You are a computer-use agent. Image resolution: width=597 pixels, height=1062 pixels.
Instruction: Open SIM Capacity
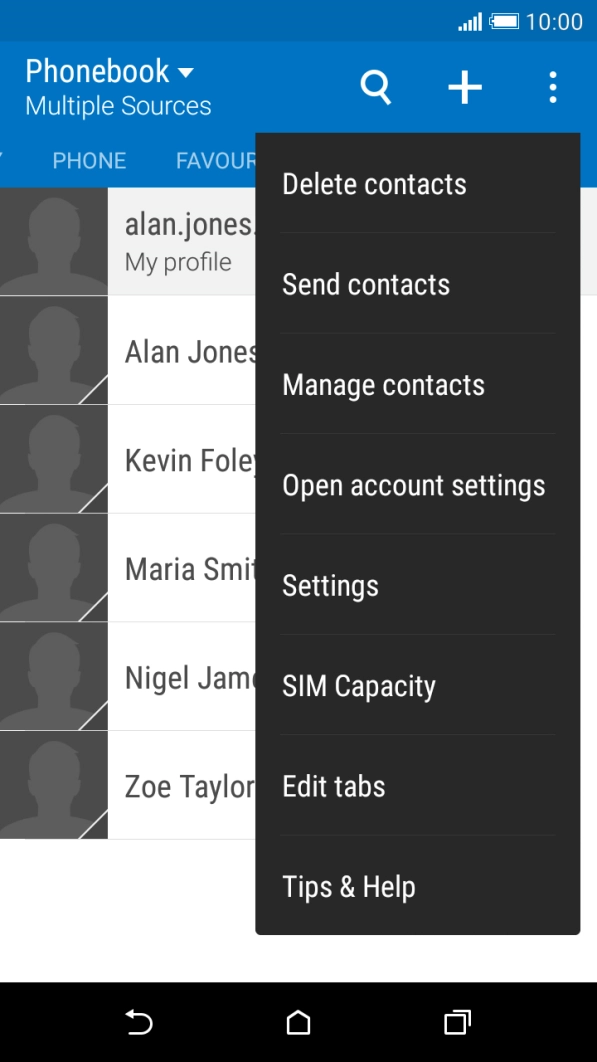pos(360,686)
